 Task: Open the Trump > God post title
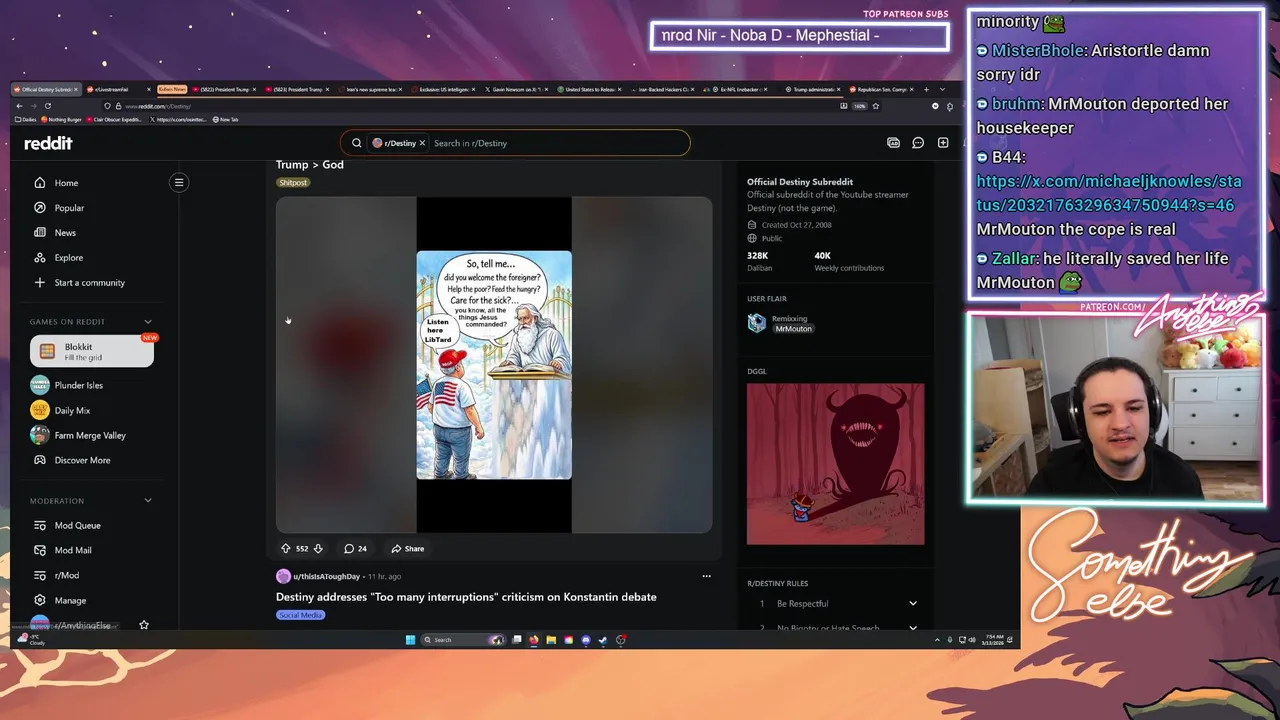click(x=310, y=165)
